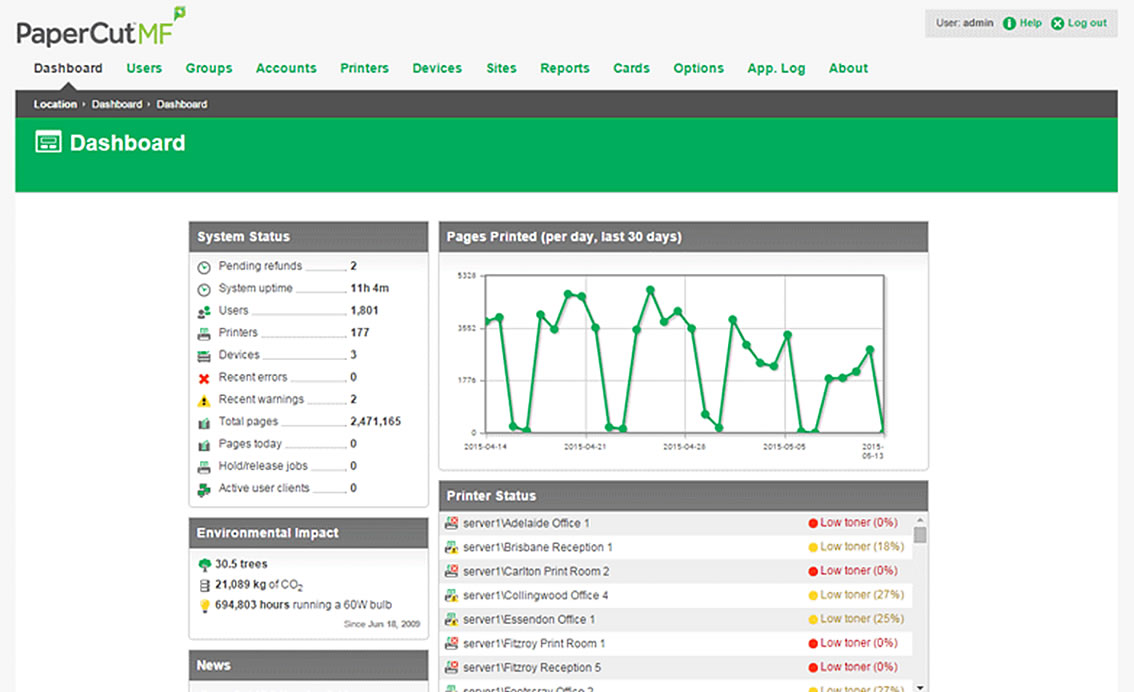Open the Users tab

point(144,68)
